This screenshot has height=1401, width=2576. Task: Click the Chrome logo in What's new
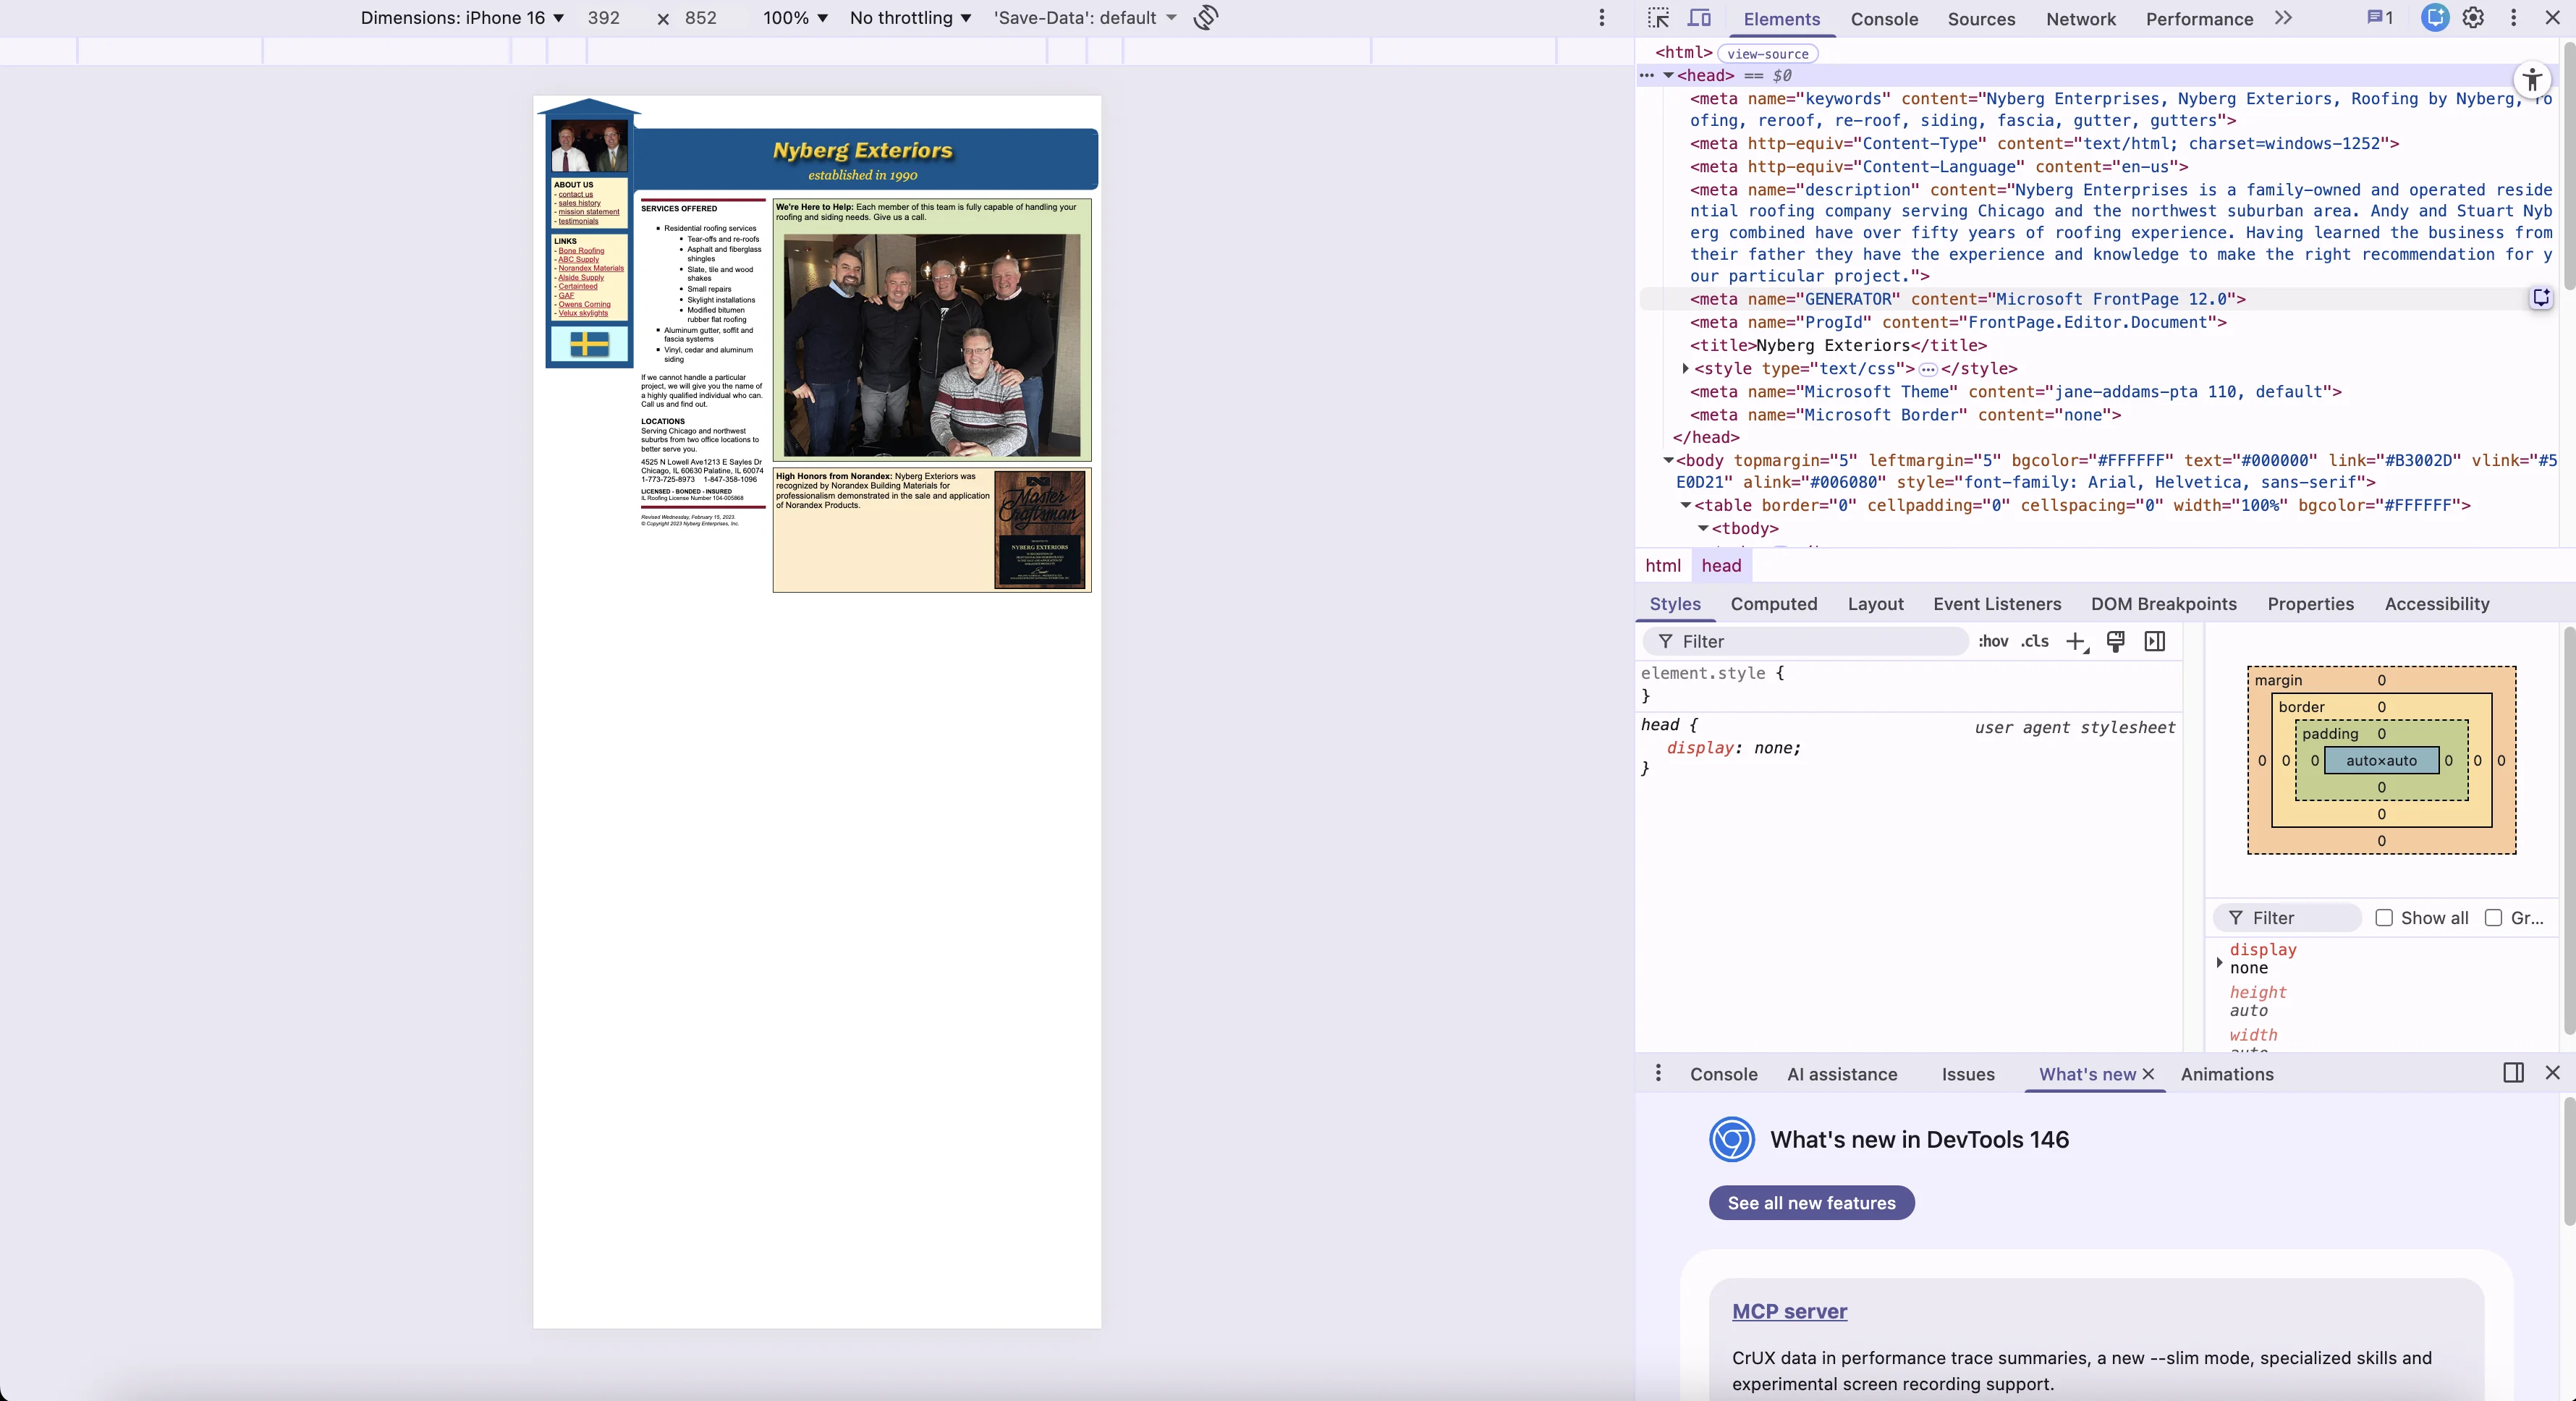point(1732,1140)
